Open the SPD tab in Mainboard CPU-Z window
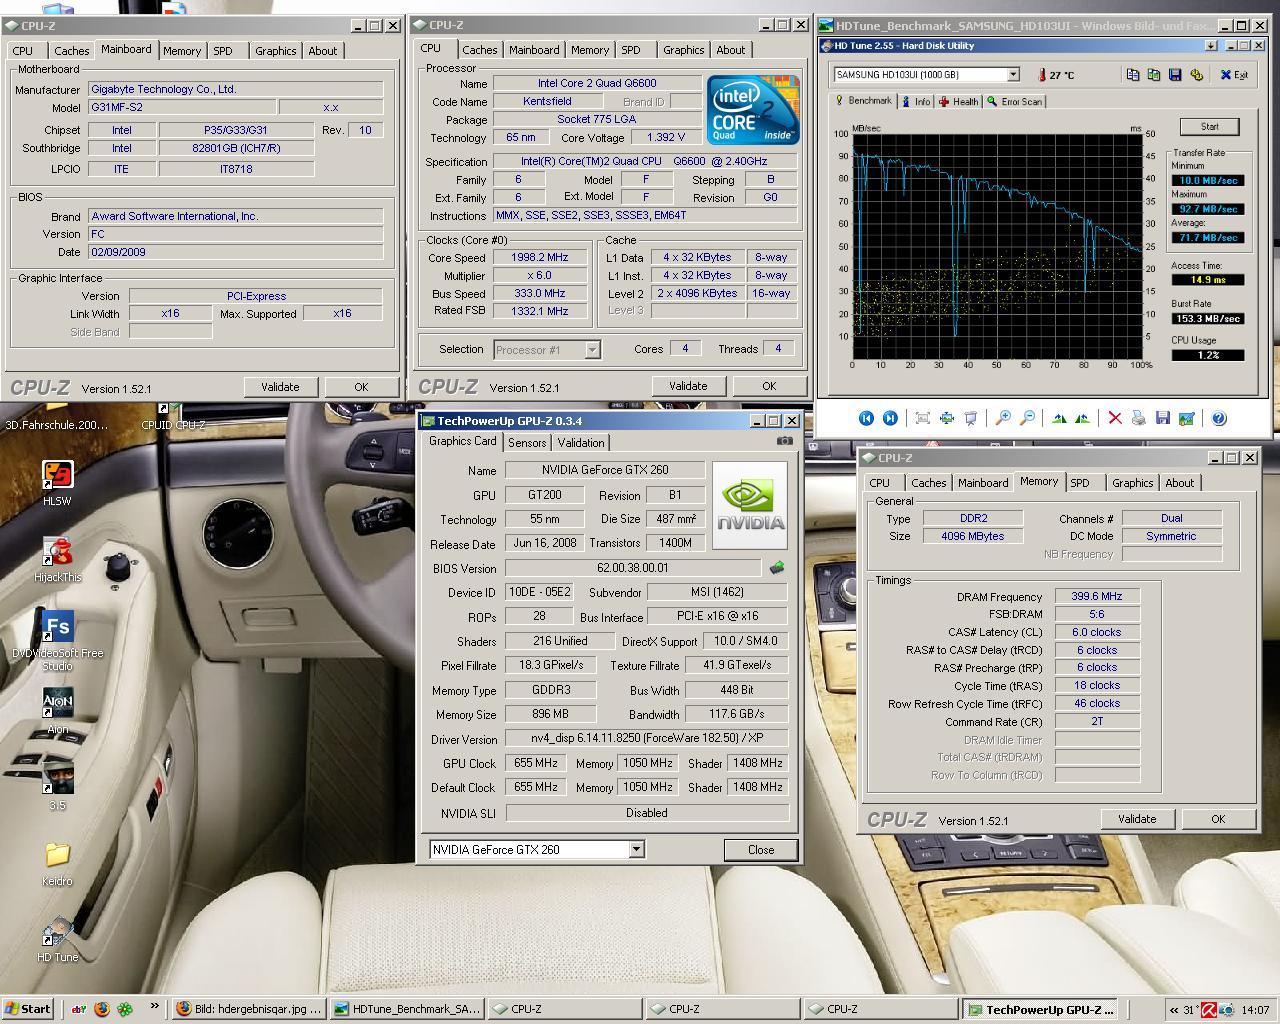 pyautogui.click(x=223, y=51)
